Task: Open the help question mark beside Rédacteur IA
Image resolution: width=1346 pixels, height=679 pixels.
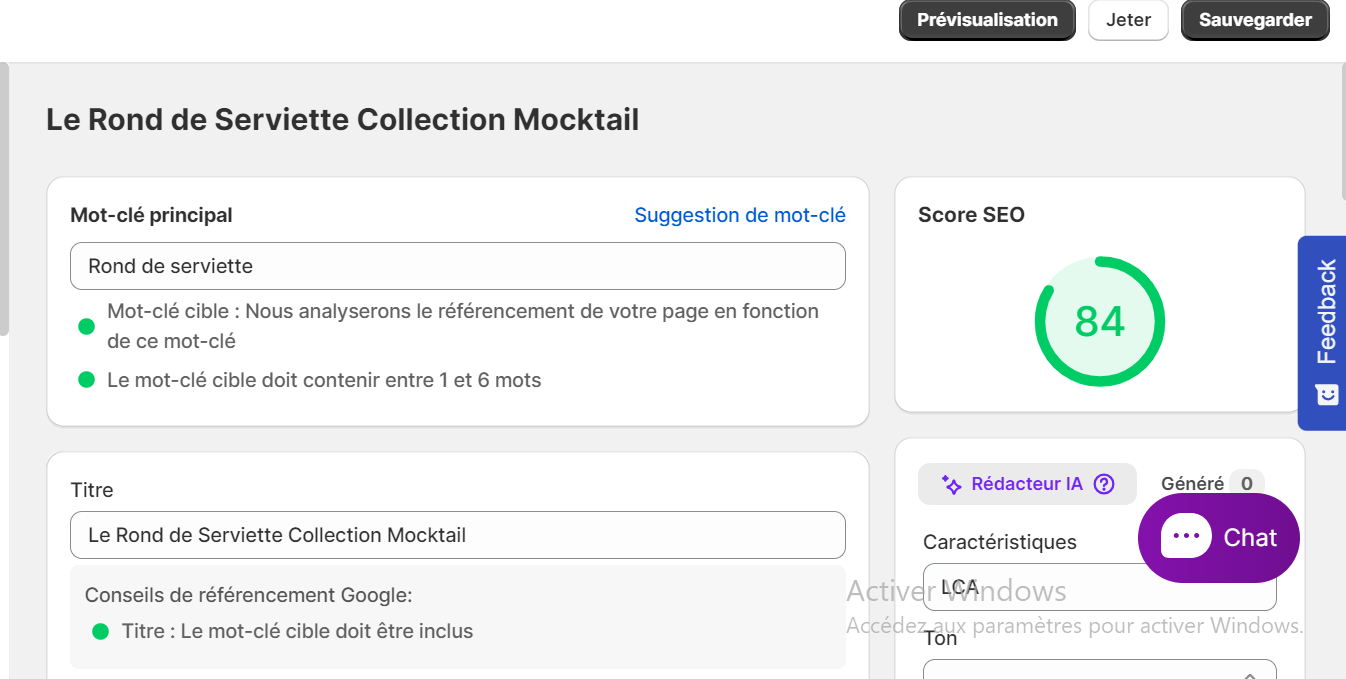Action: coord(1104,484)
